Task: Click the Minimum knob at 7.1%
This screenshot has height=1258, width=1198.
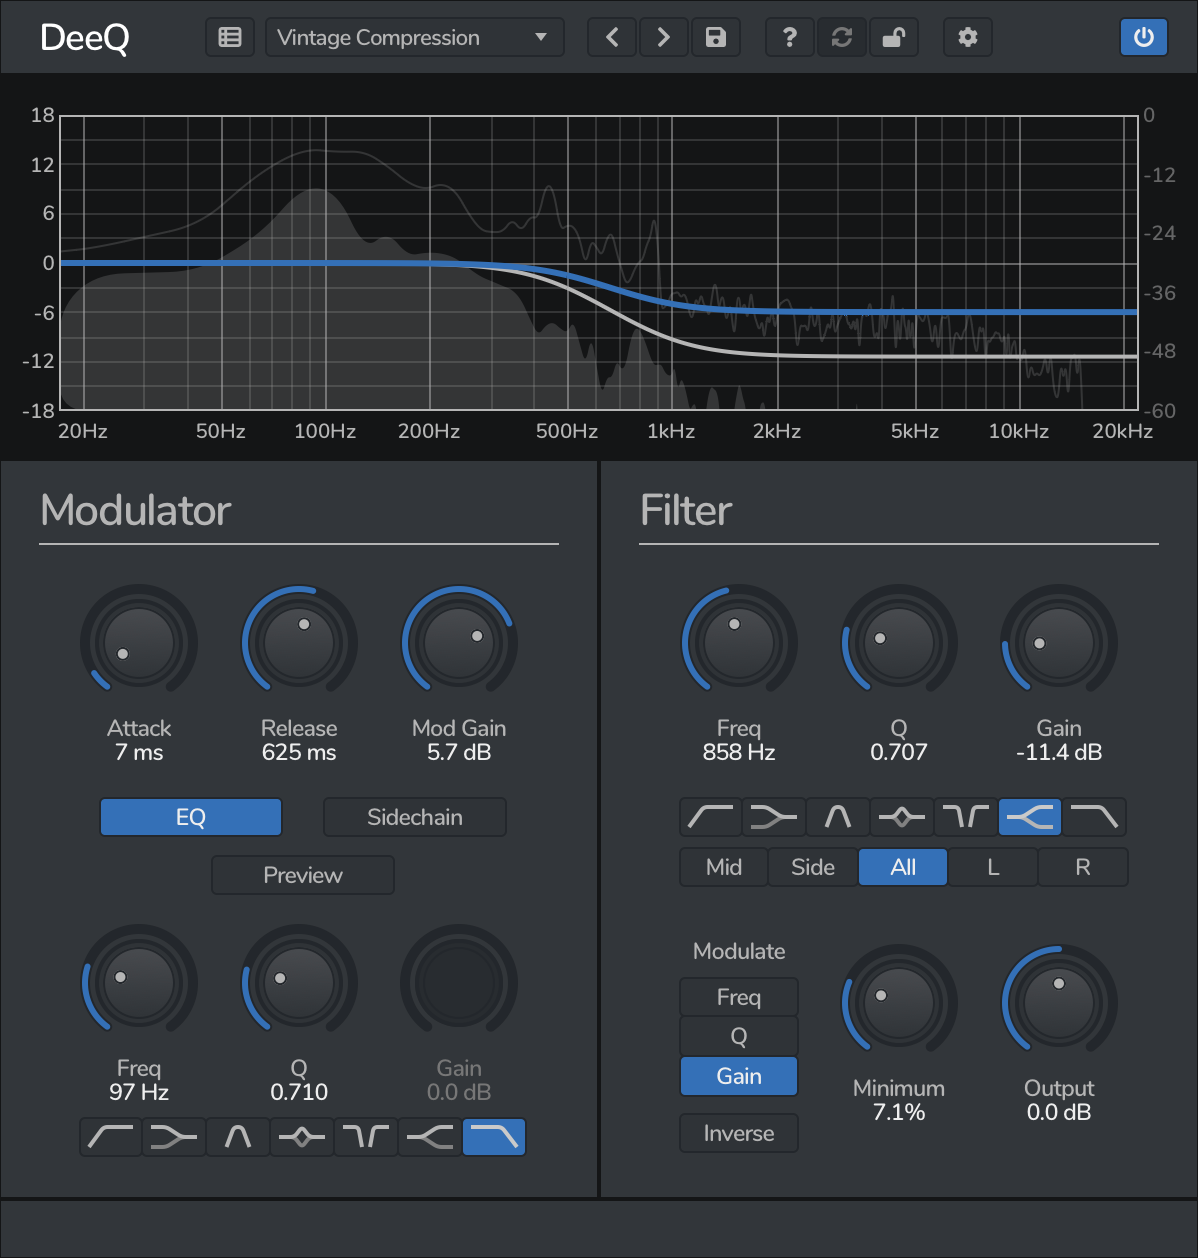Action: (899, 1003)
